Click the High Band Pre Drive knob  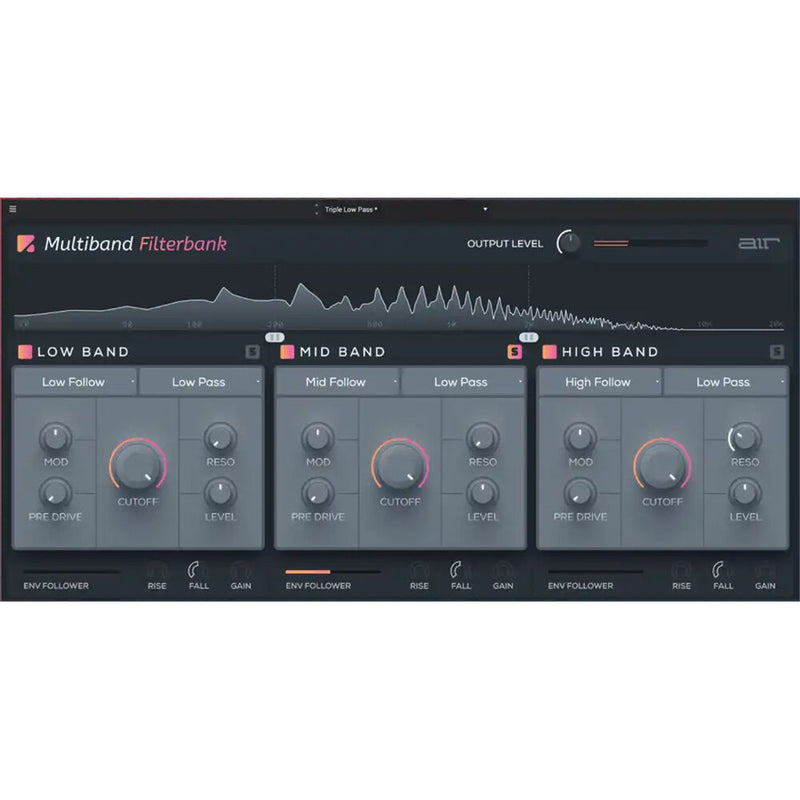tap(580, 492)
